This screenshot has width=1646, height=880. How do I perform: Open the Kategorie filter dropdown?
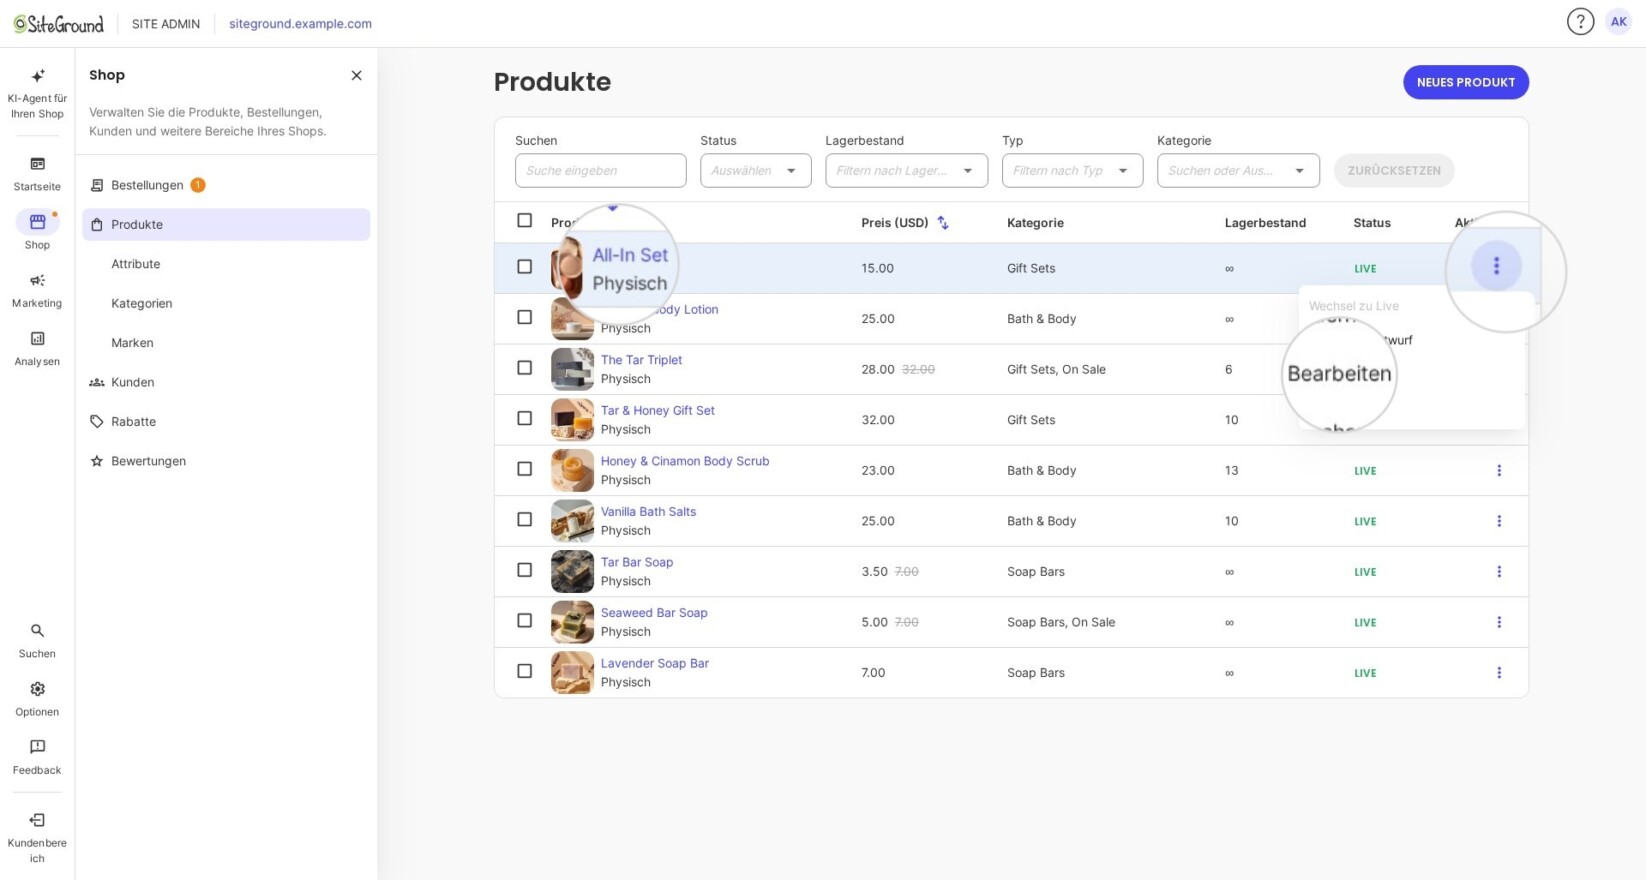point(1238,171)
